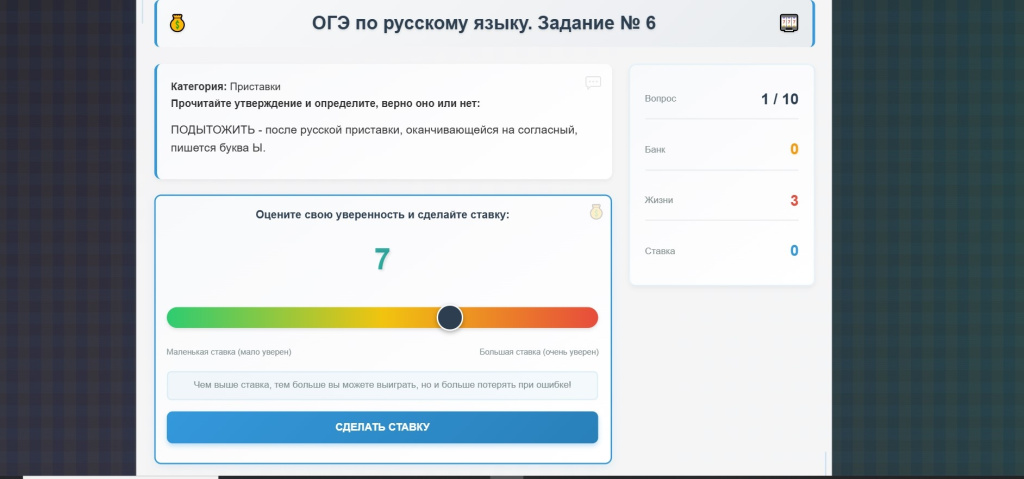Viewport: 1024px width, 479px height.
Task: Click the blue Ставка value 0
Action: (794, 251)
